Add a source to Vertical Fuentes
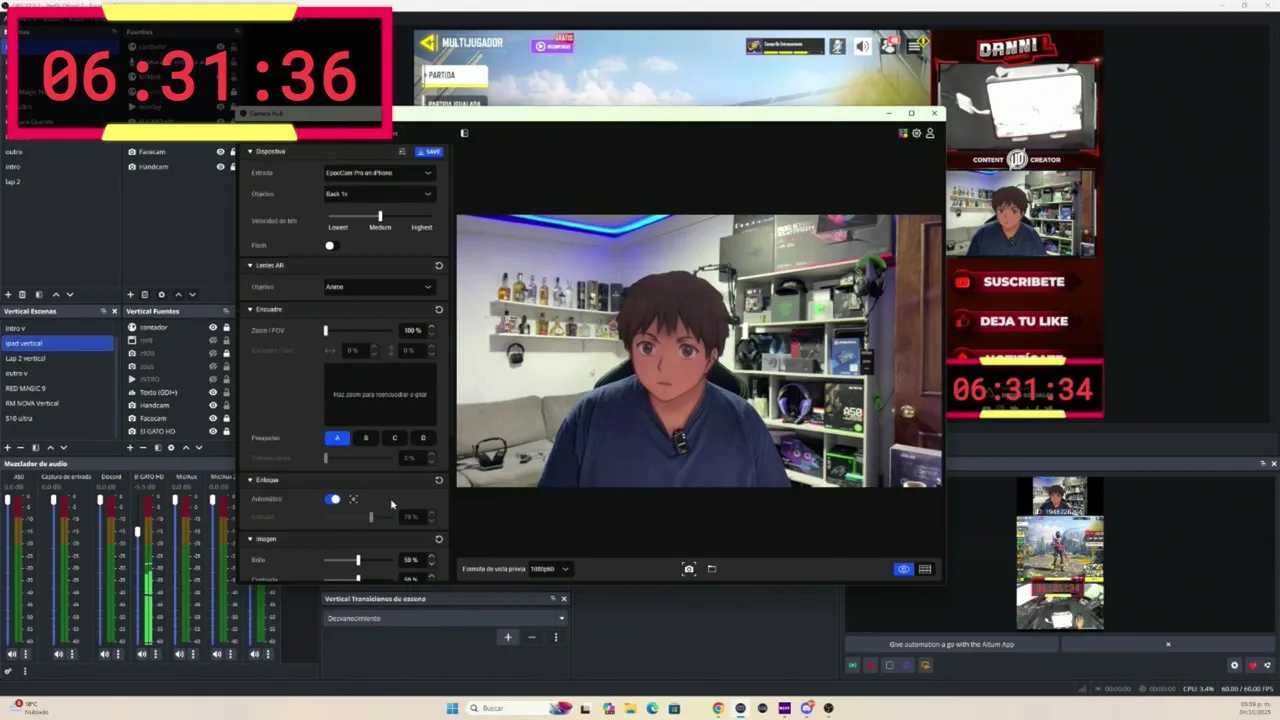Image resolution: width=1280 pixels, height=720 pixels. [x=130, y=447]
